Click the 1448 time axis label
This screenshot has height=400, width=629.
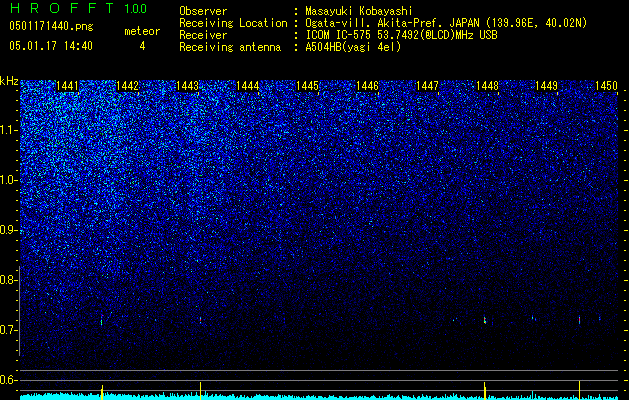tap(487, 86)
